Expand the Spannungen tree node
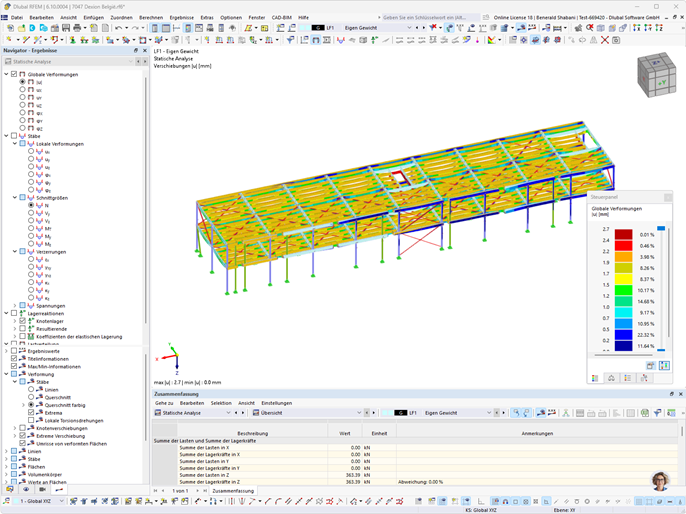The image size is (686, 514). [14, 306]
